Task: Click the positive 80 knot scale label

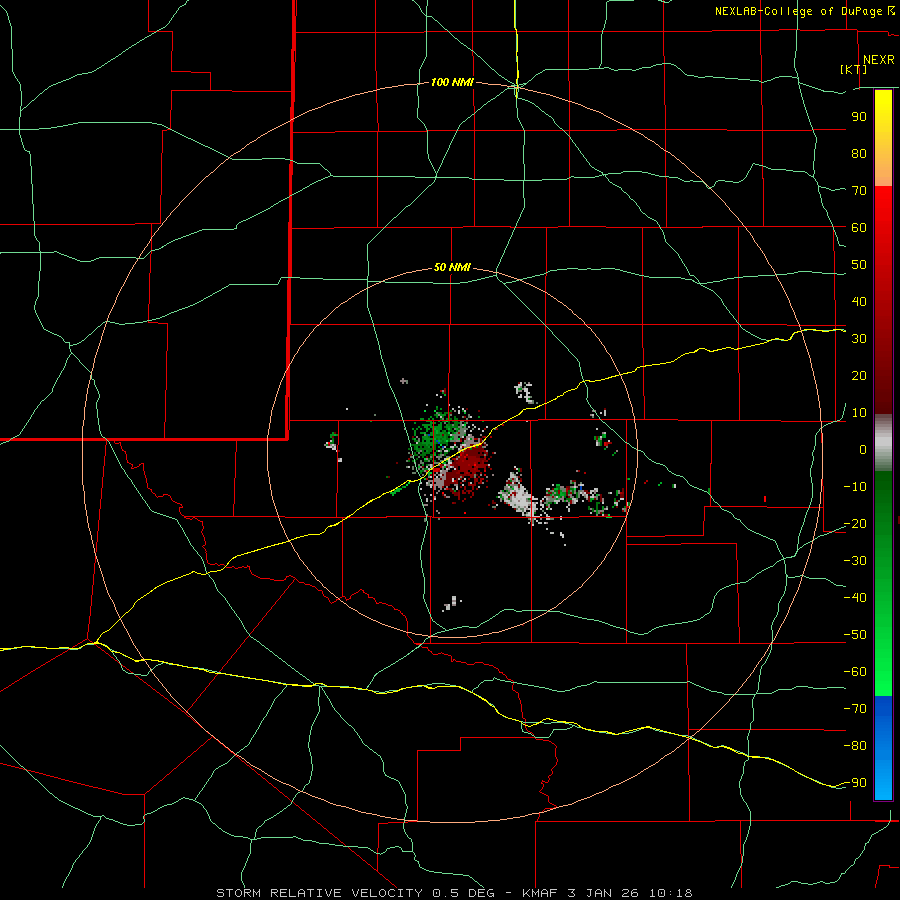Action: 859,154
